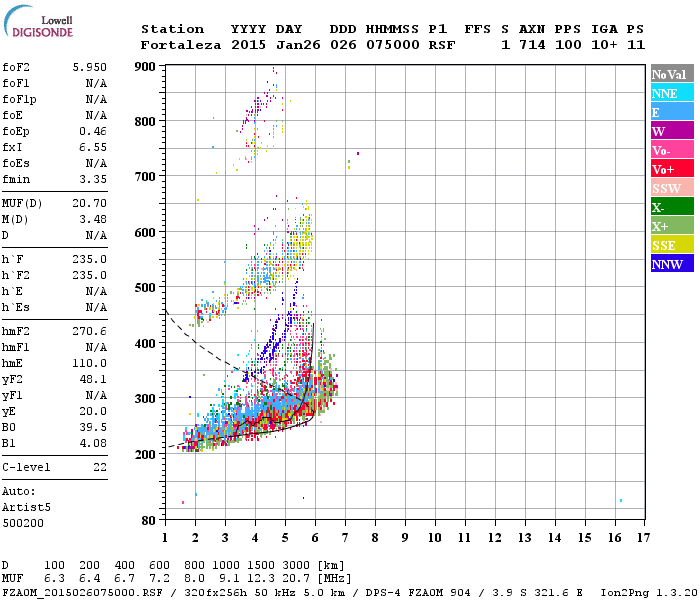The height and width of the screenshot is (600, 700).
Task: Select the NNE cyan legend swatch
Action: click(672, 93)
